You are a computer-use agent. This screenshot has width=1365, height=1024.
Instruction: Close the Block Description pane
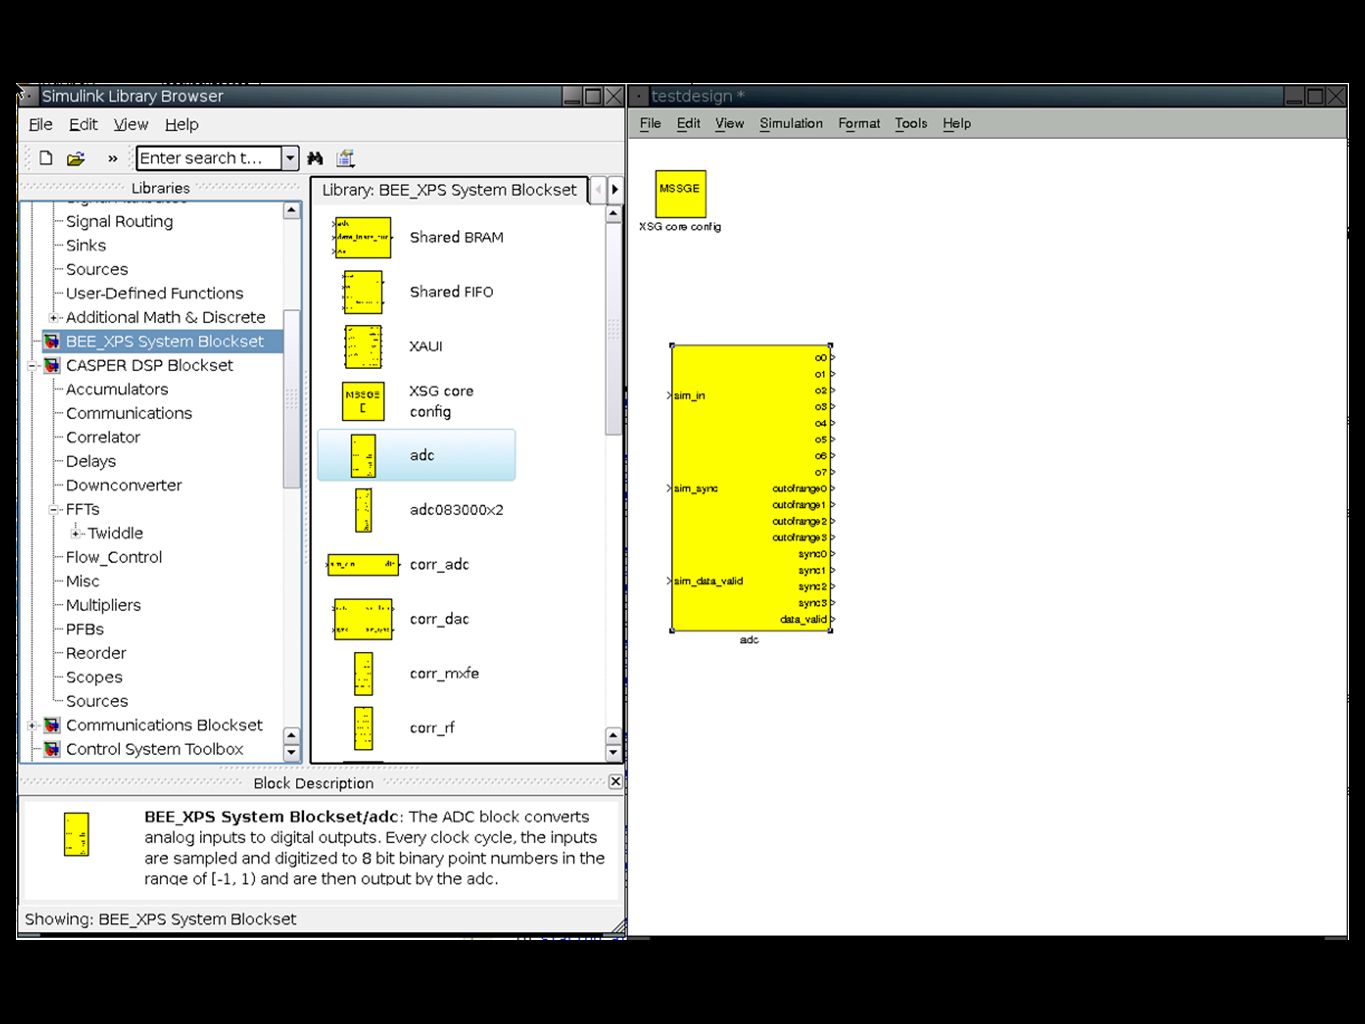[x=615, y=782]
